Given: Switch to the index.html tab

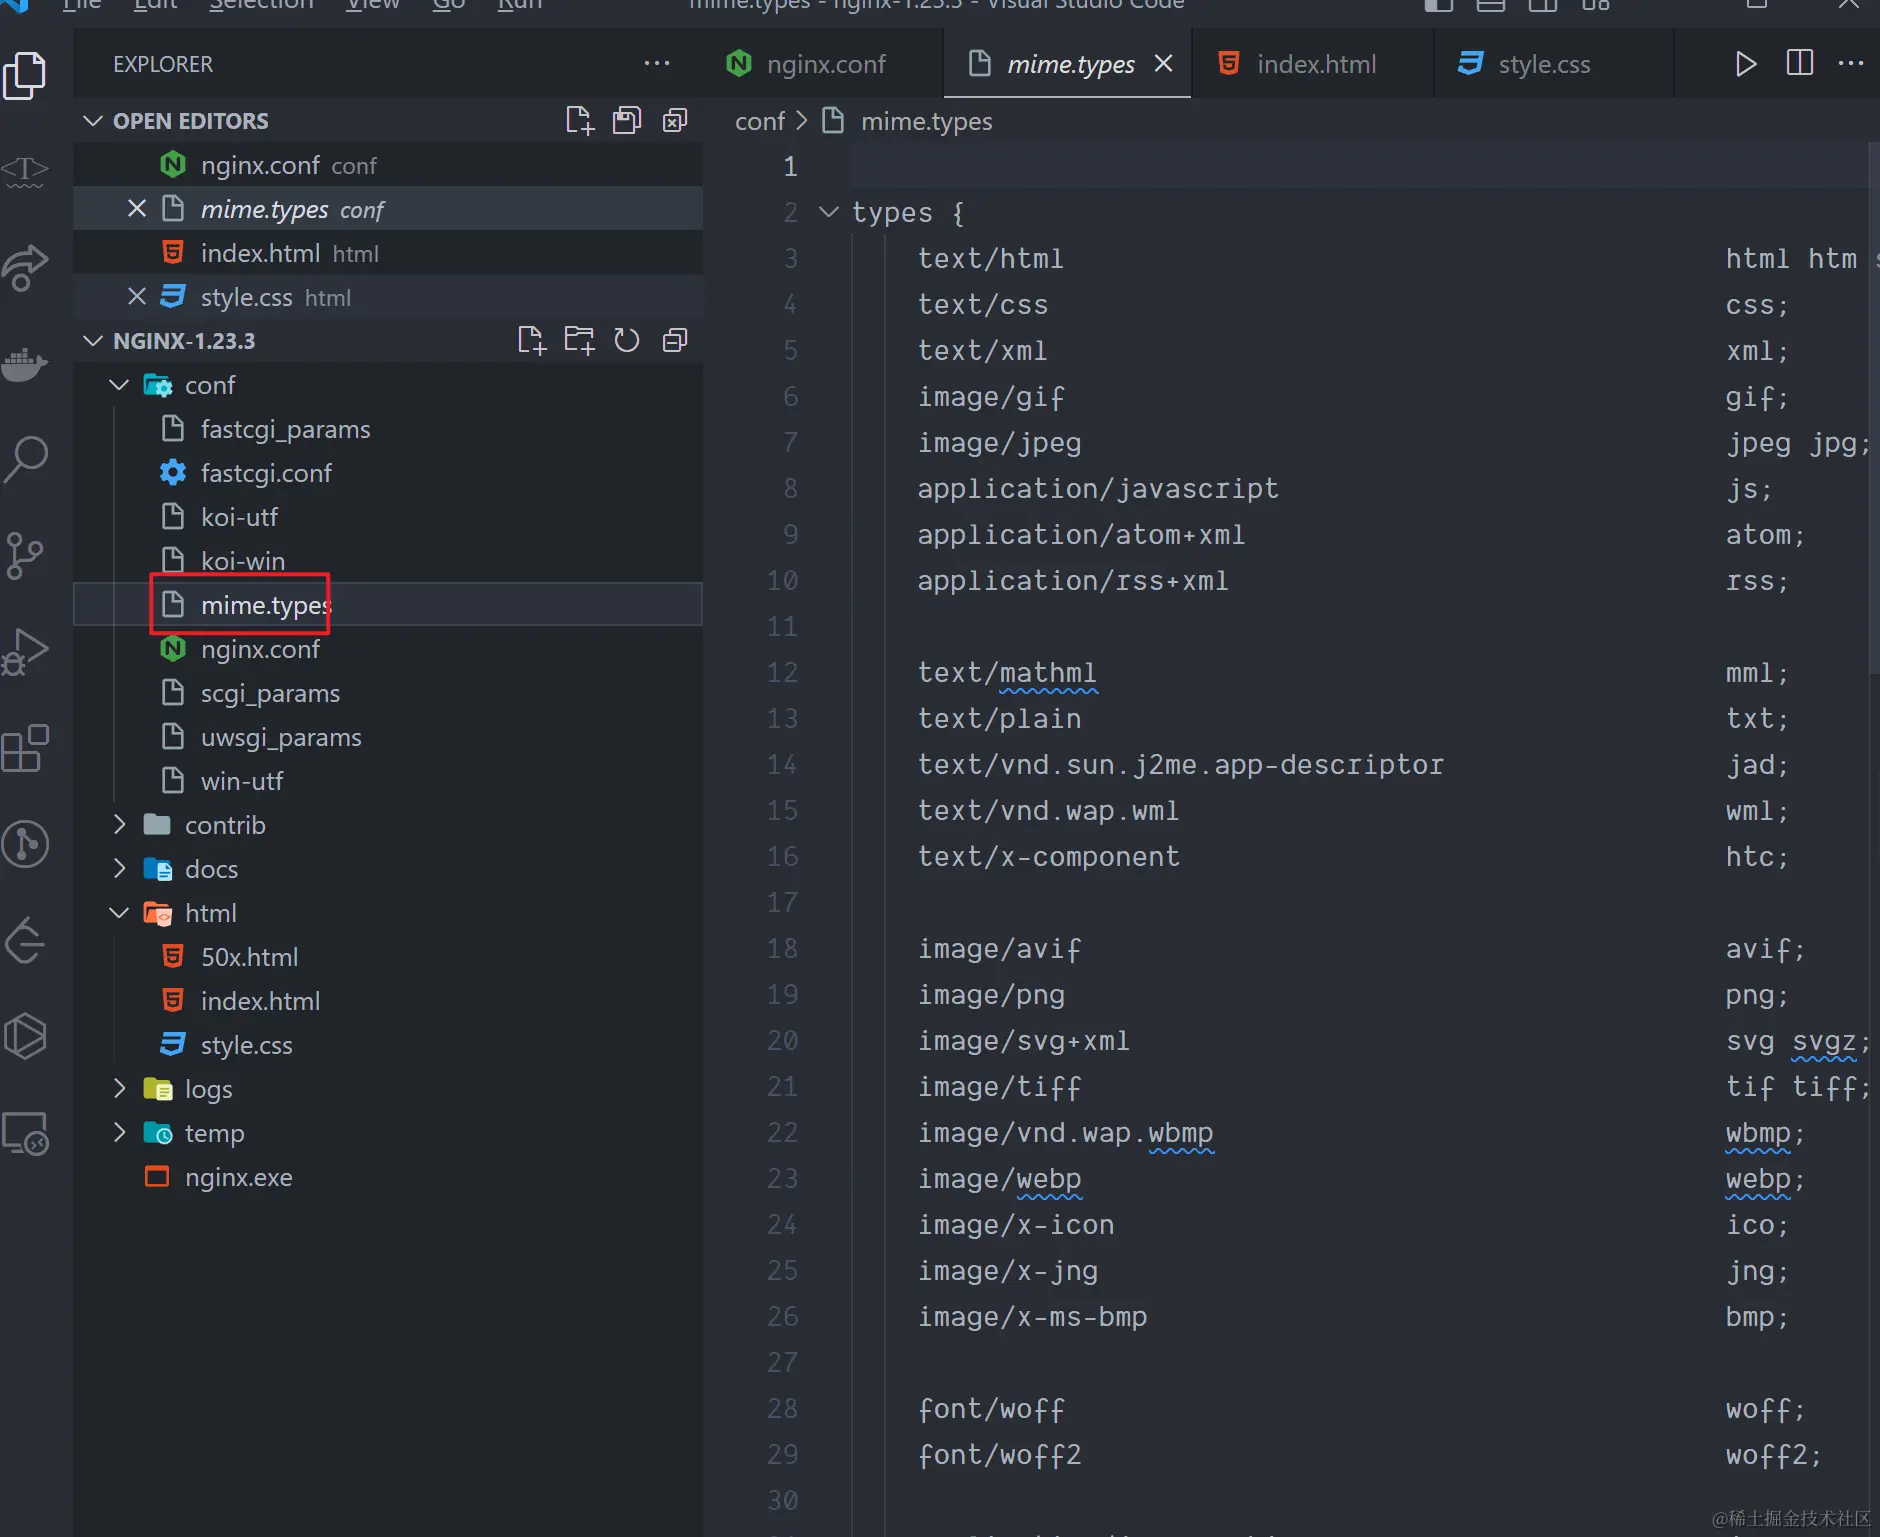Looking at the screenshot, I should (x=1313, y=64).
